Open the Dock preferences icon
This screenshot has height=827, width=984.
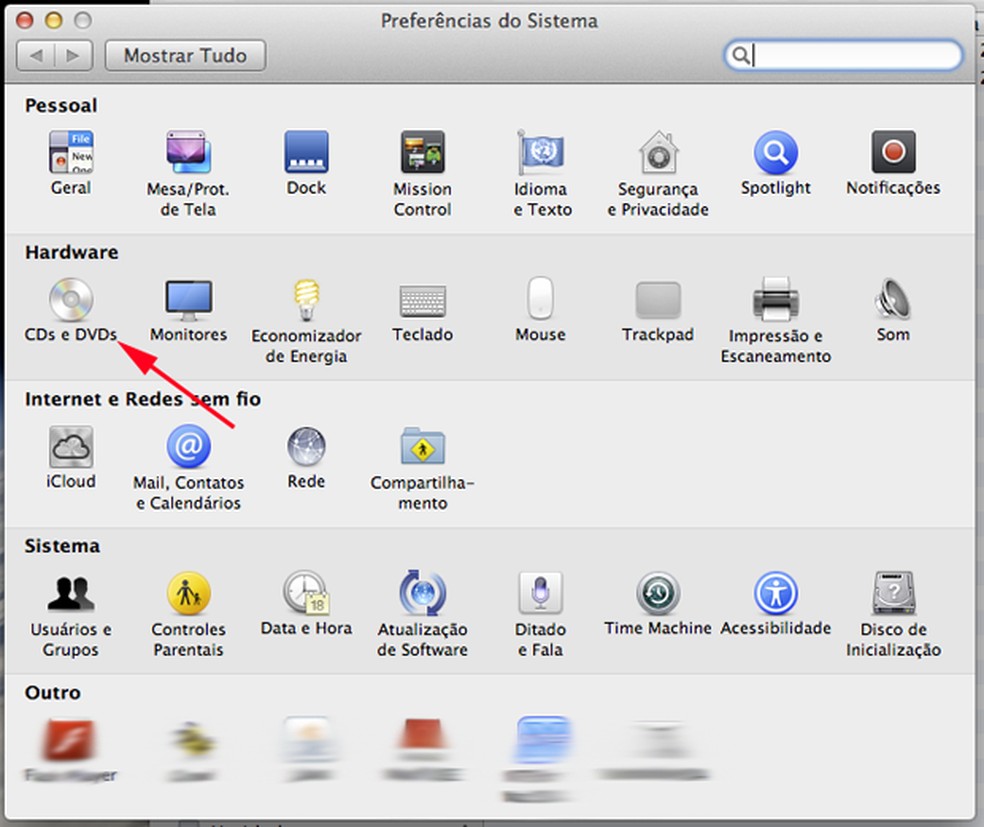pos(306,152)
